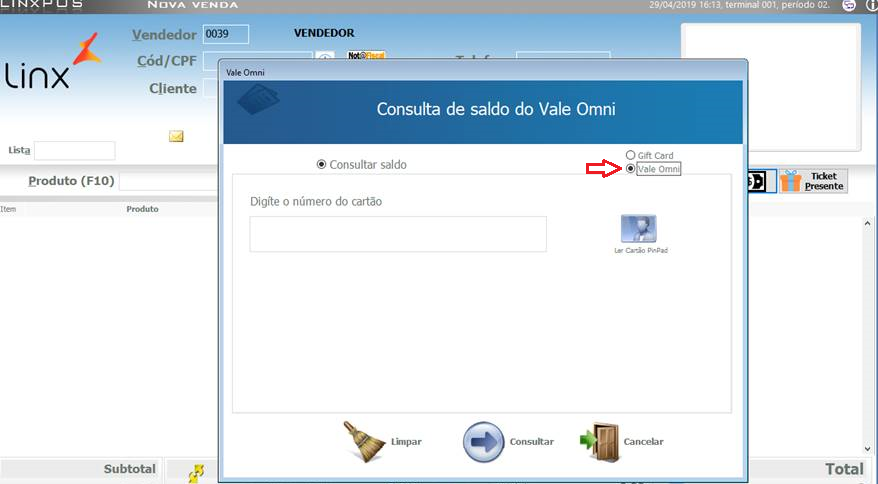Click the Ler Cartão PinPad icon

(x=639, y=229)
